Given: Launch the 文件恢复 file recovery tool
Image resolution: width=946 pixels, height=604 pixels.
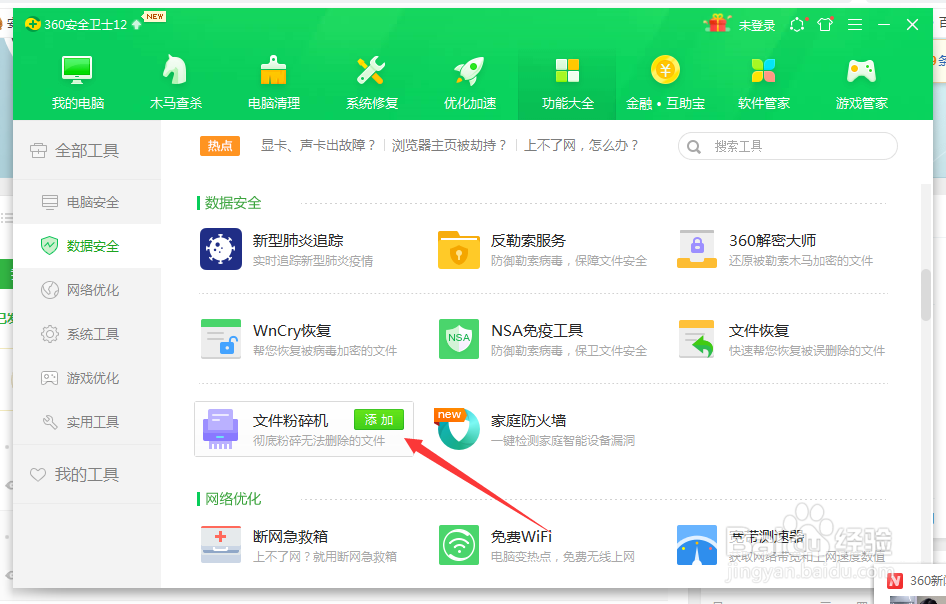Looking at the screenshot, I should tap(697, 339).
